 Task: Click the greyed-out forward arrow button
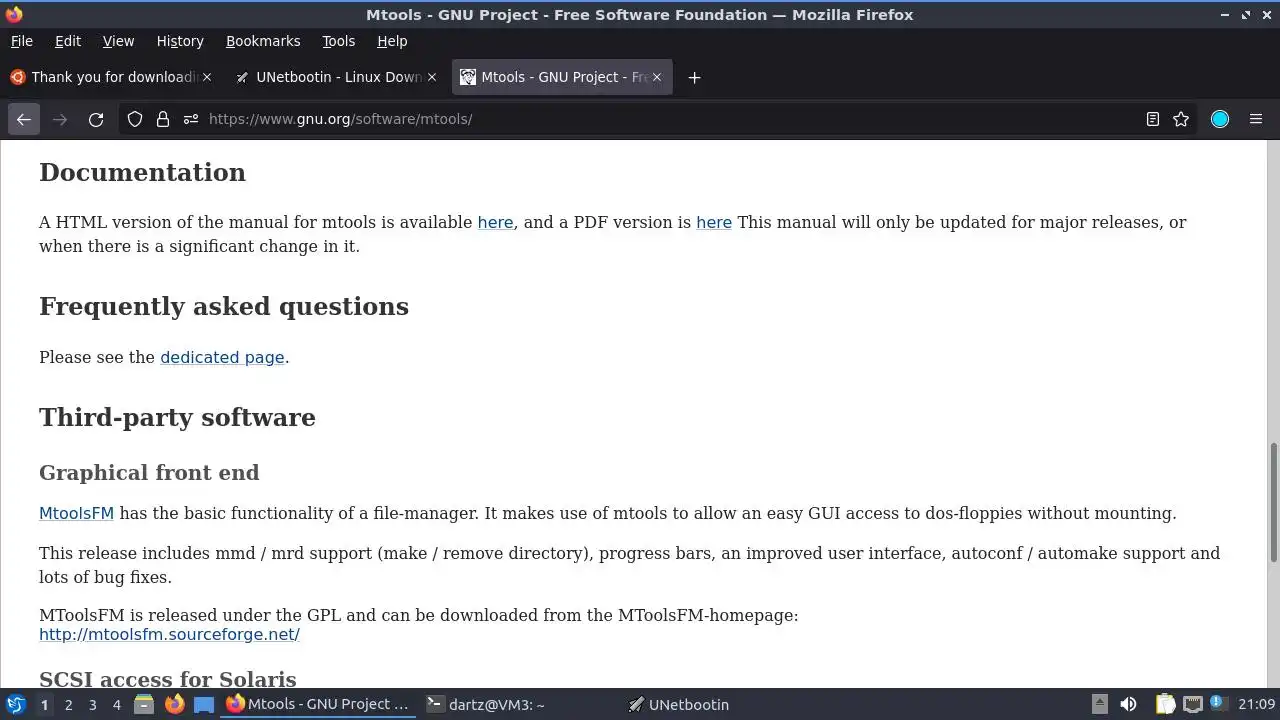[x=60, y=119]
